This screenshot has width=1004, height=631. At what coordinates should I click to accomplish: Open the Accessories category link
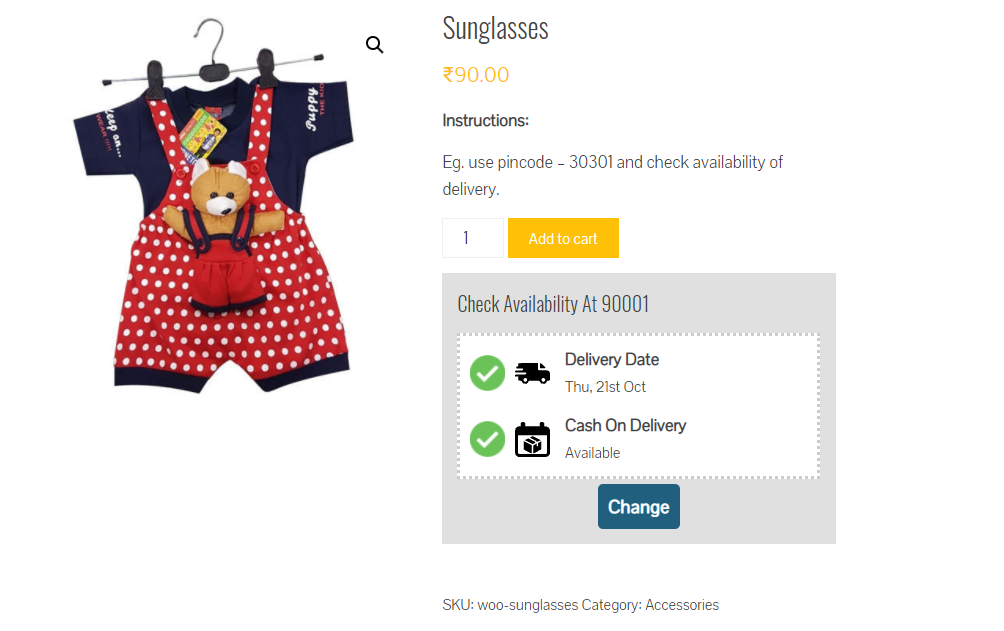(x=682, y=605)
